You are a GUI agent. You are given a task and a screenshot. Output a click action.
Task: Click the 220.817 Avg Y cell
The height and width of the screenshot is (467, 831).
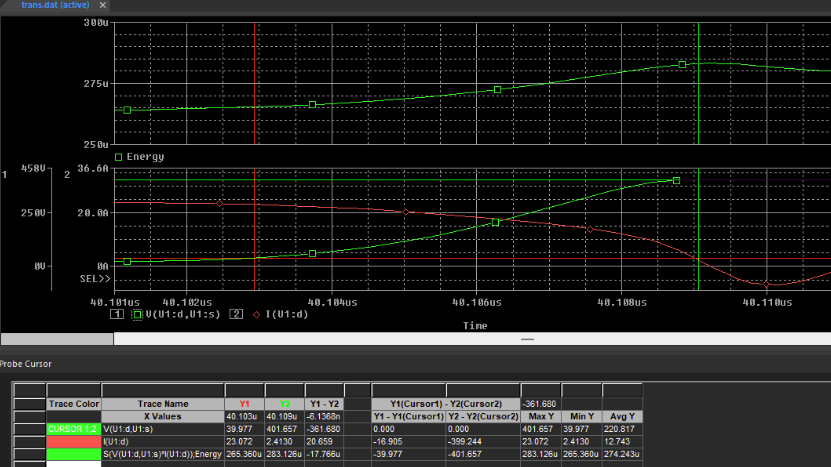pyautogui.click(x=622, y=429)
